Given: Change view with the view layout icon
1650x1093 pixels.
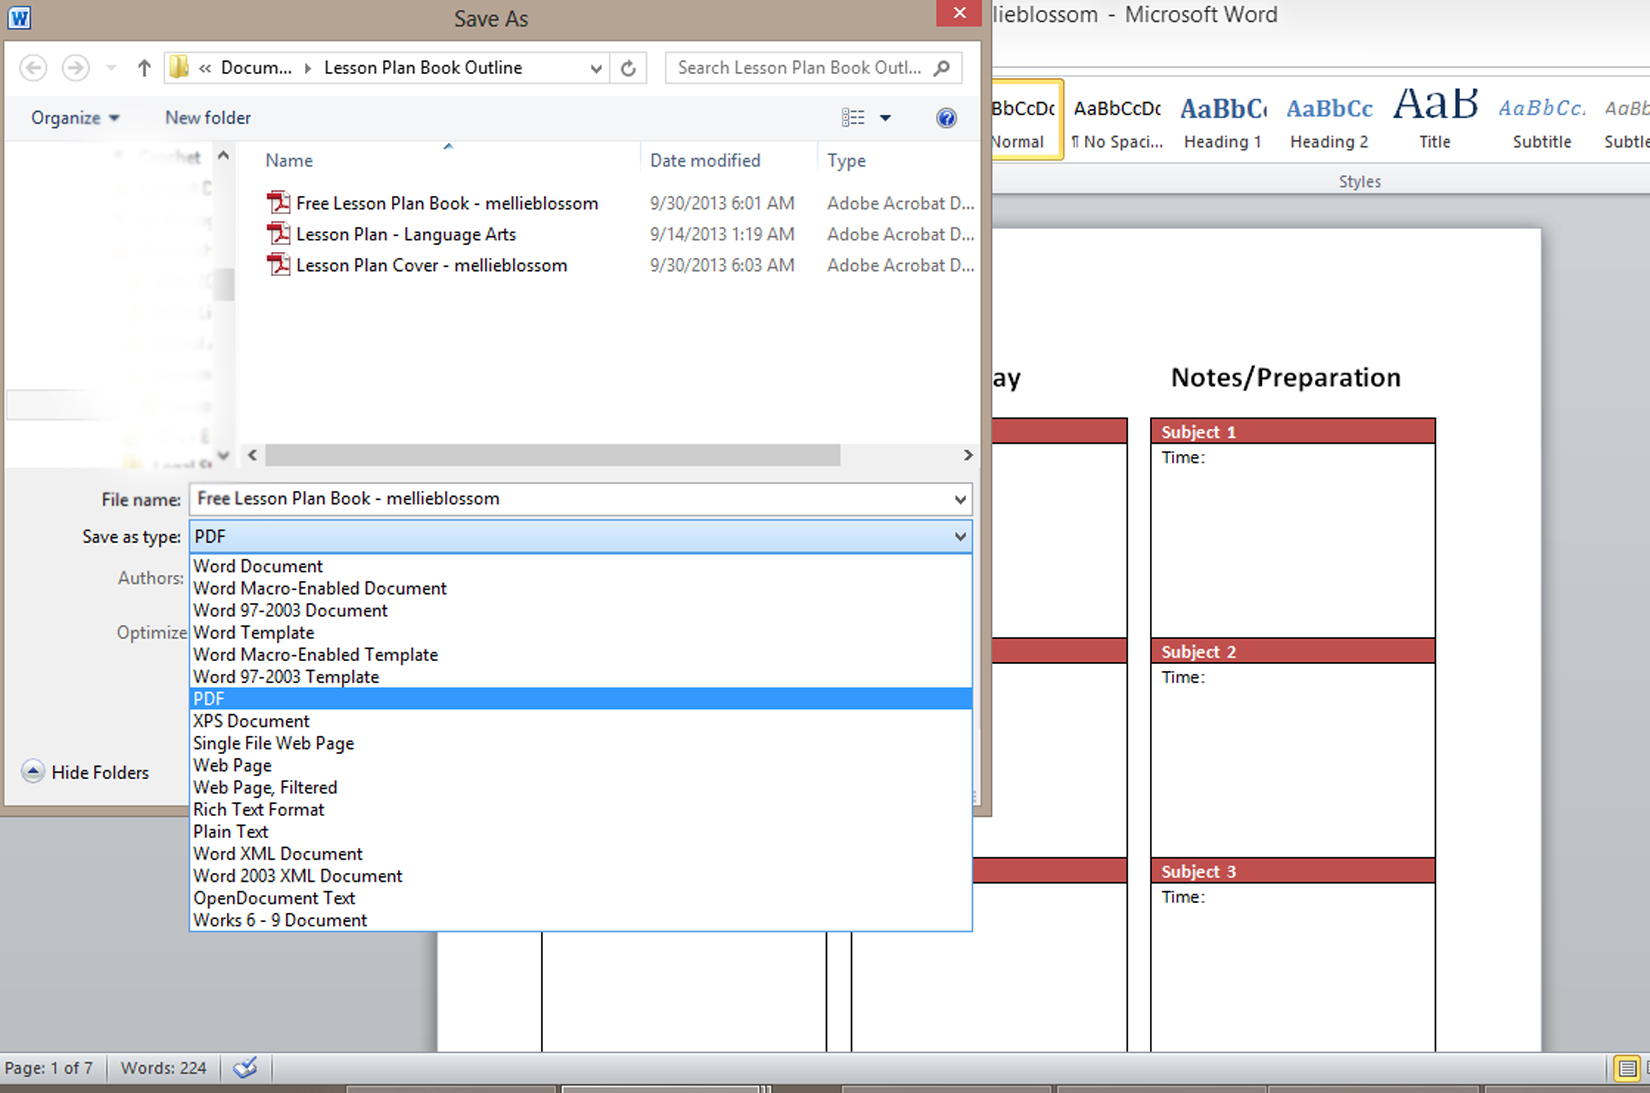Looking at the screenshot, I should [853, 118].
